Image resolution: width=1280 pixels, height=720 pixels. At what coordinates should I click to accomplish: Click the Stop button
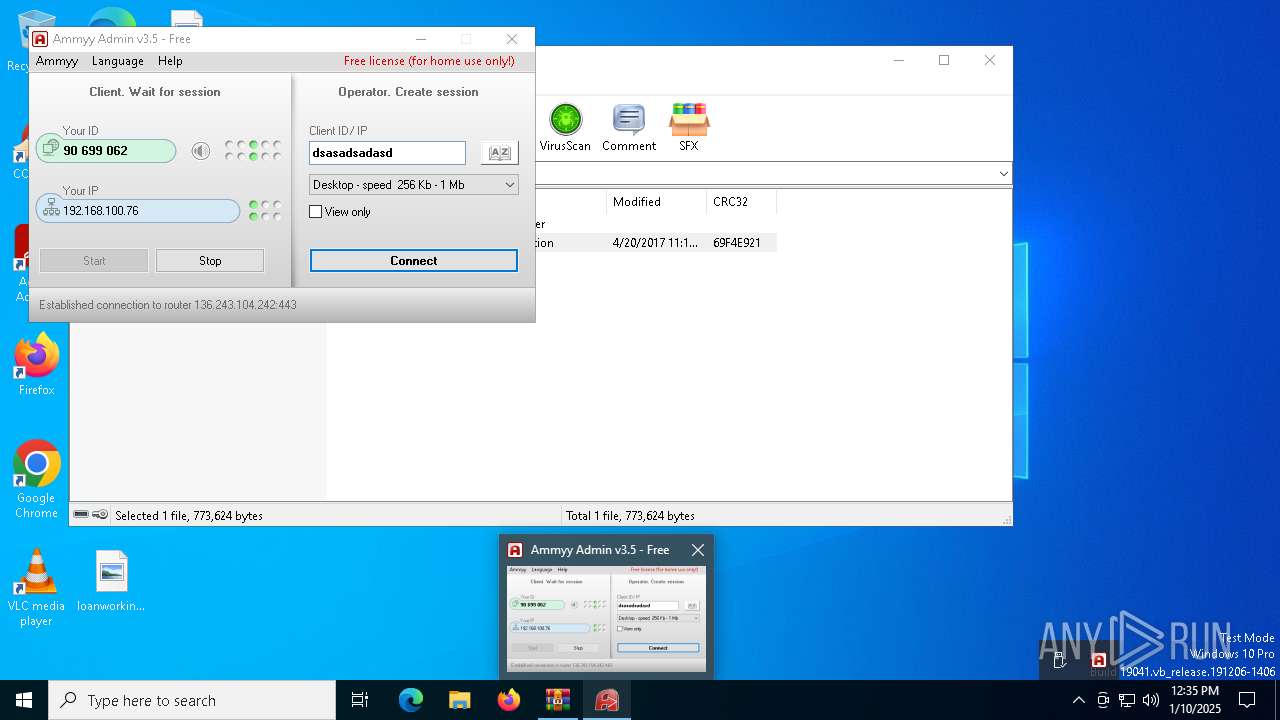210,261
